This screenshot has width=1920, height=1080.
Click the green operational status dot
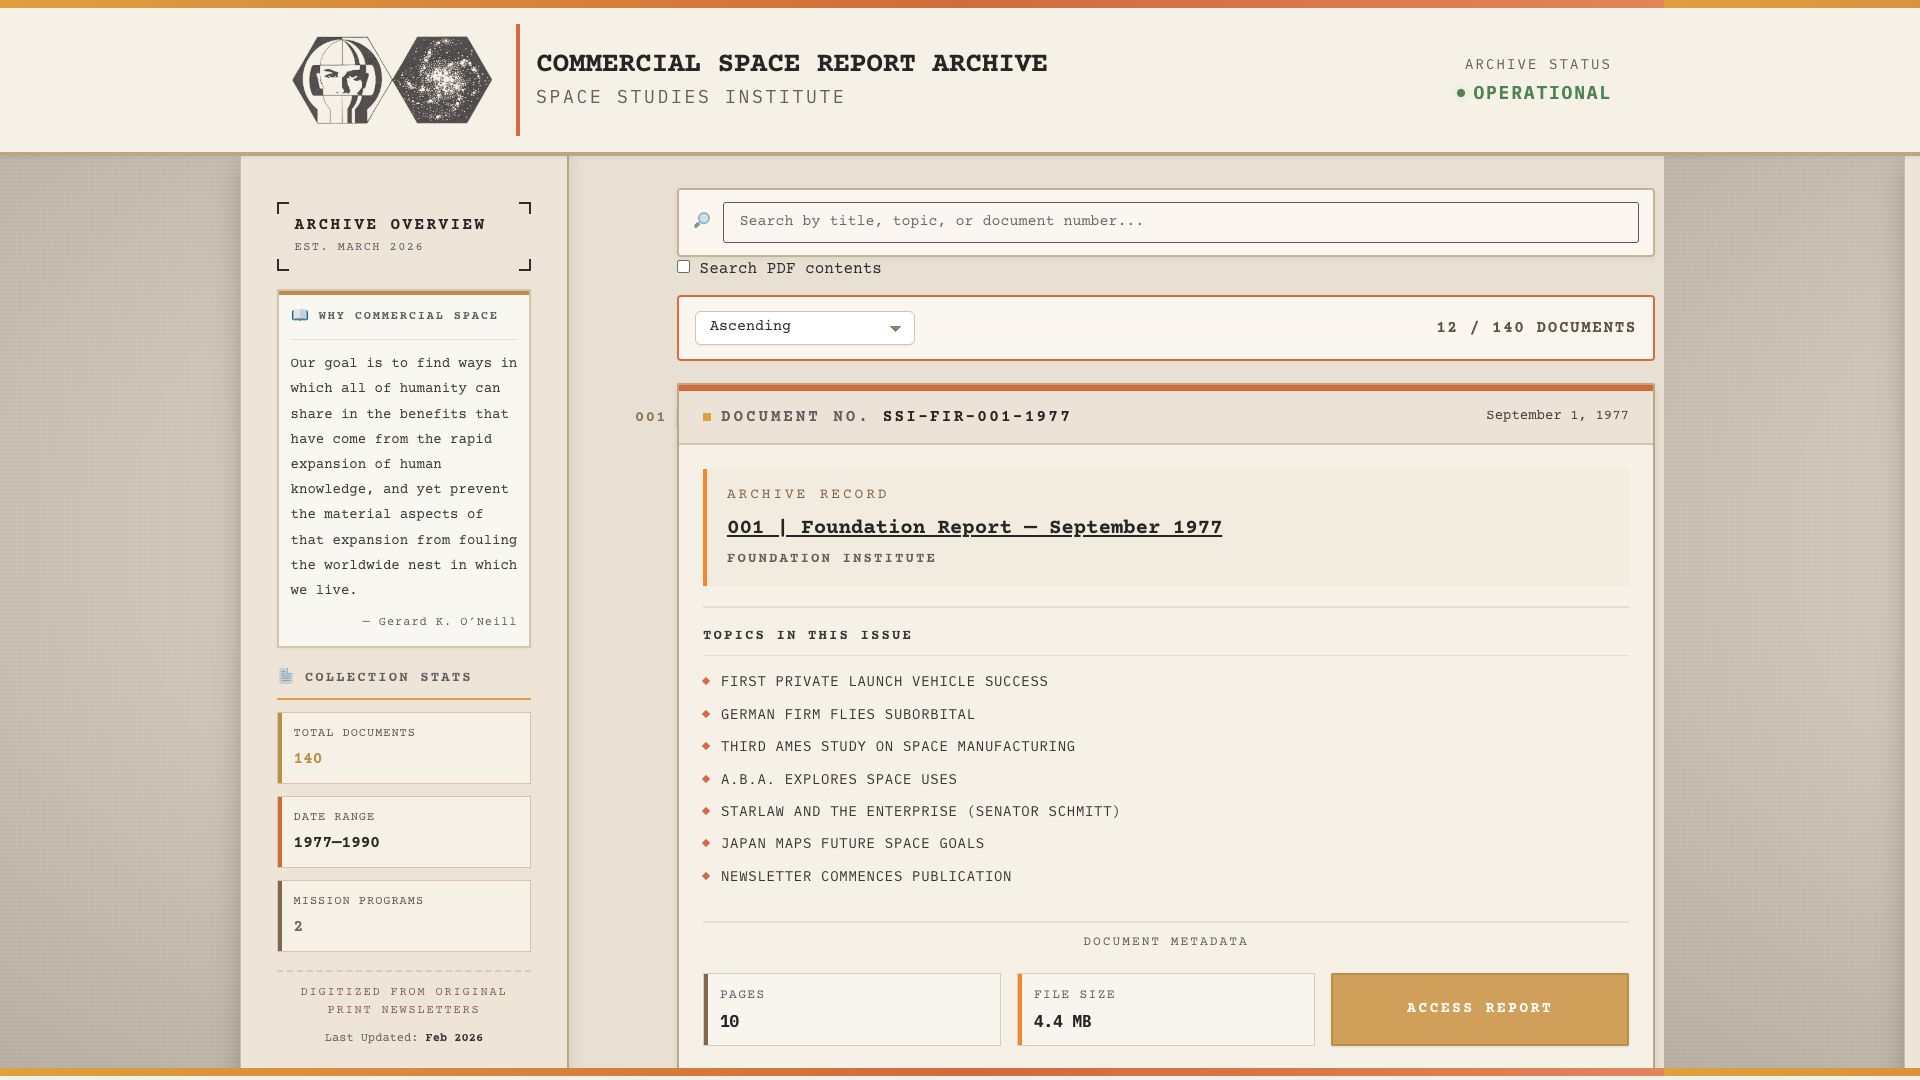click(1461, 93)
